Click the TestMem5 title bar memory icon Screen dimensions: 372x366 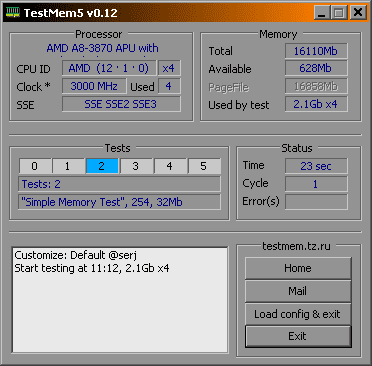(13, 12)
